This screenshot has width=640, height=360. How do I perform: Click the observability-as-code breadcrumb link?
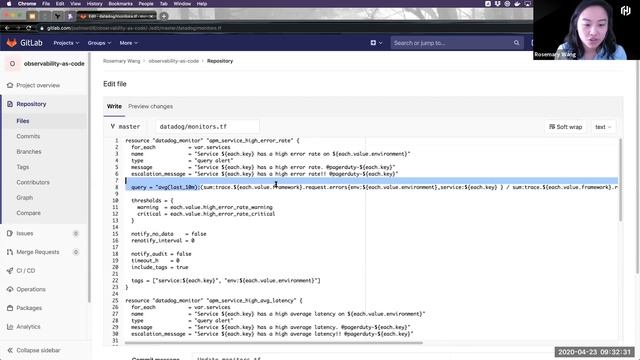173,61
